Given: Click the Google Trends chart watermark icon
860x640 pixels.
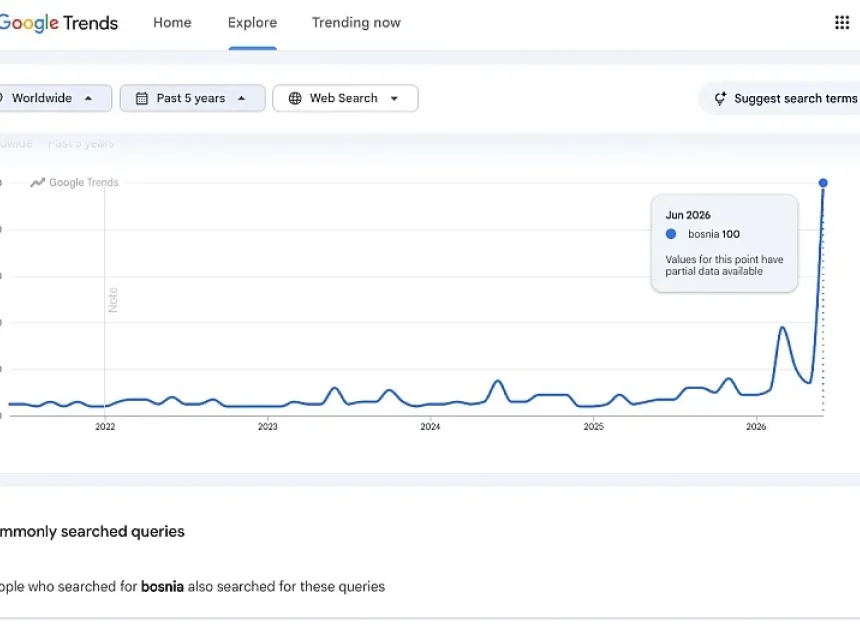Looking at the screenshot, I should tap(37, 183).
